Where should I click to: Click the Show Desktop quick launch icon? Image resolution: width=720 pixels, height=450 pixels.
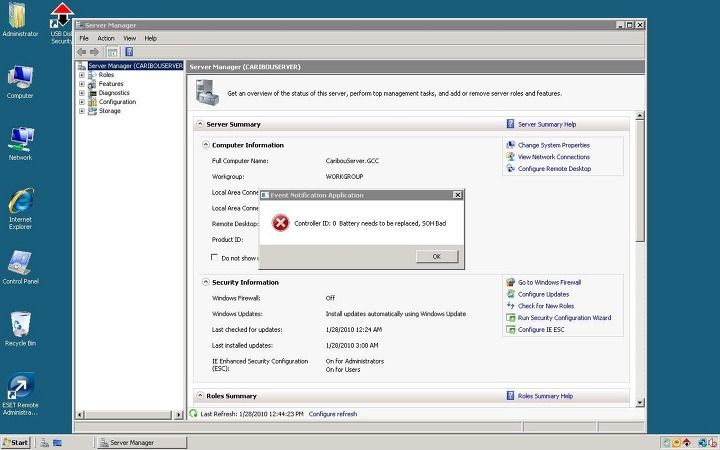[57, 443]
